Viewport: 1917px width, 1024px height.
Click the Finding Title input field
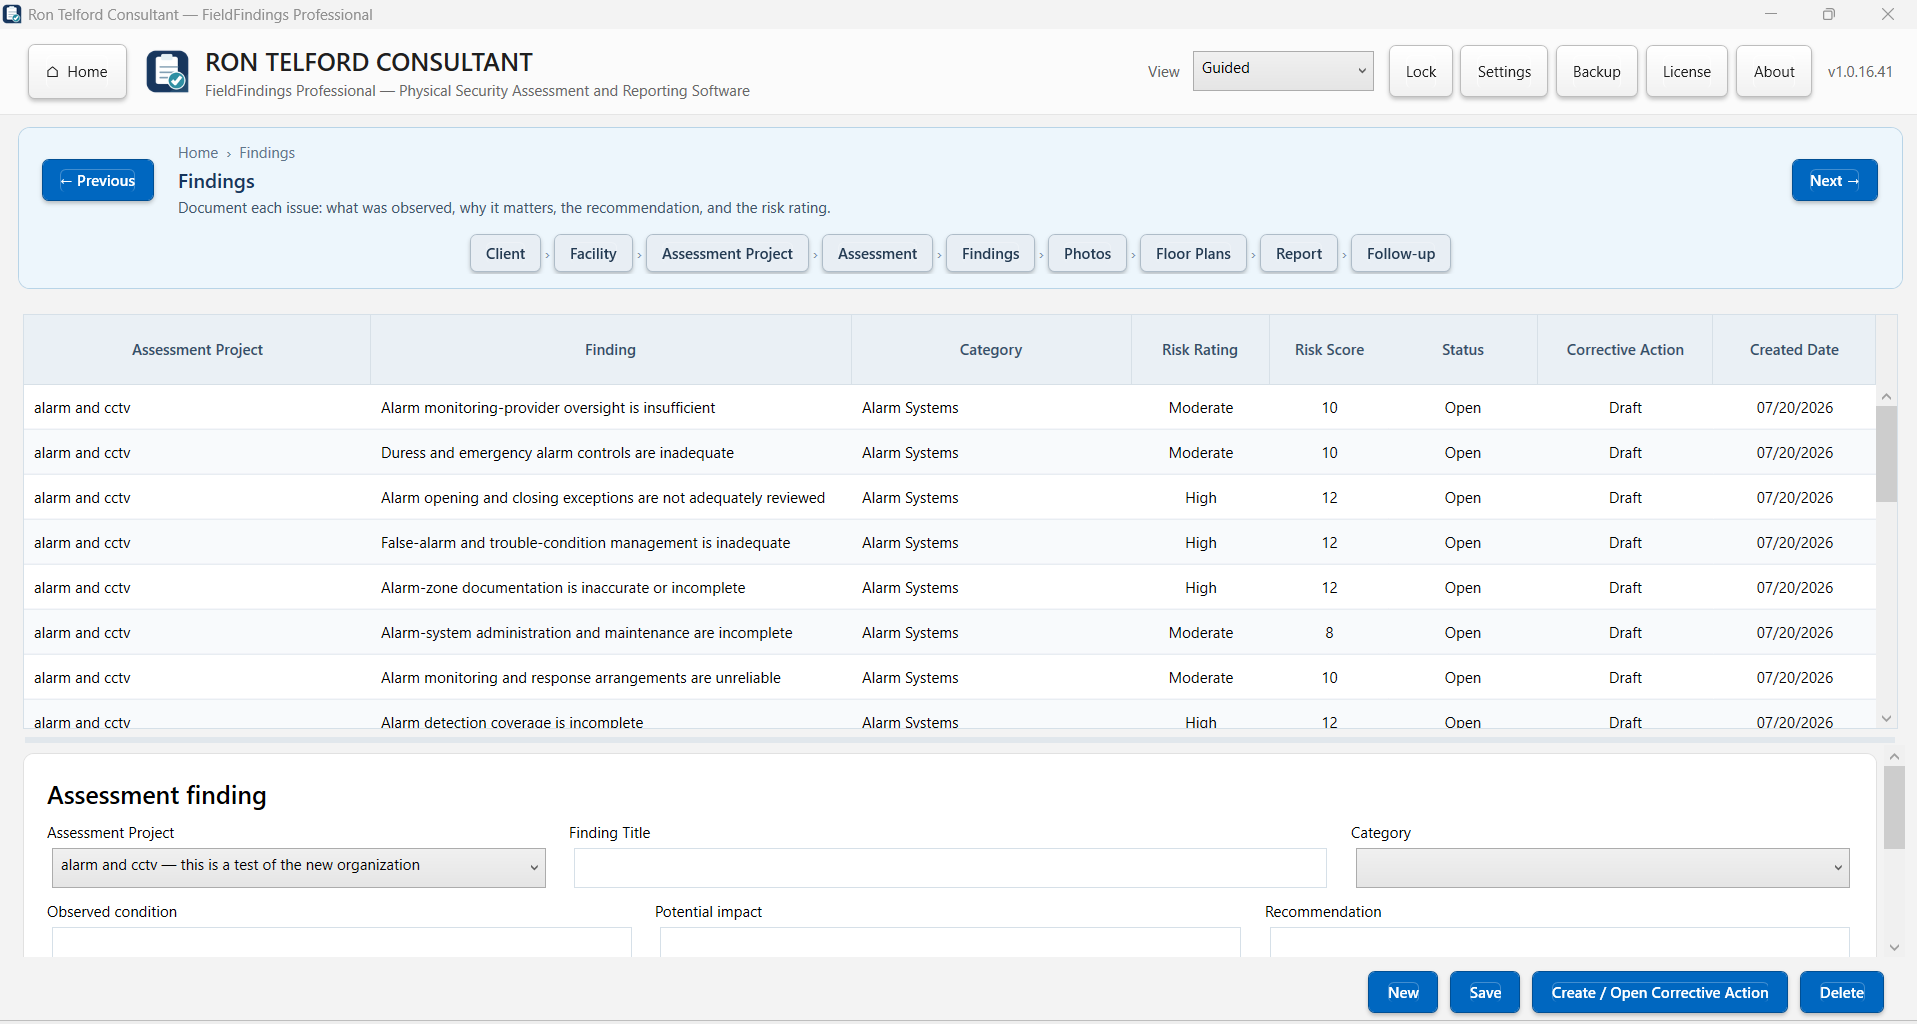(950, 867)
